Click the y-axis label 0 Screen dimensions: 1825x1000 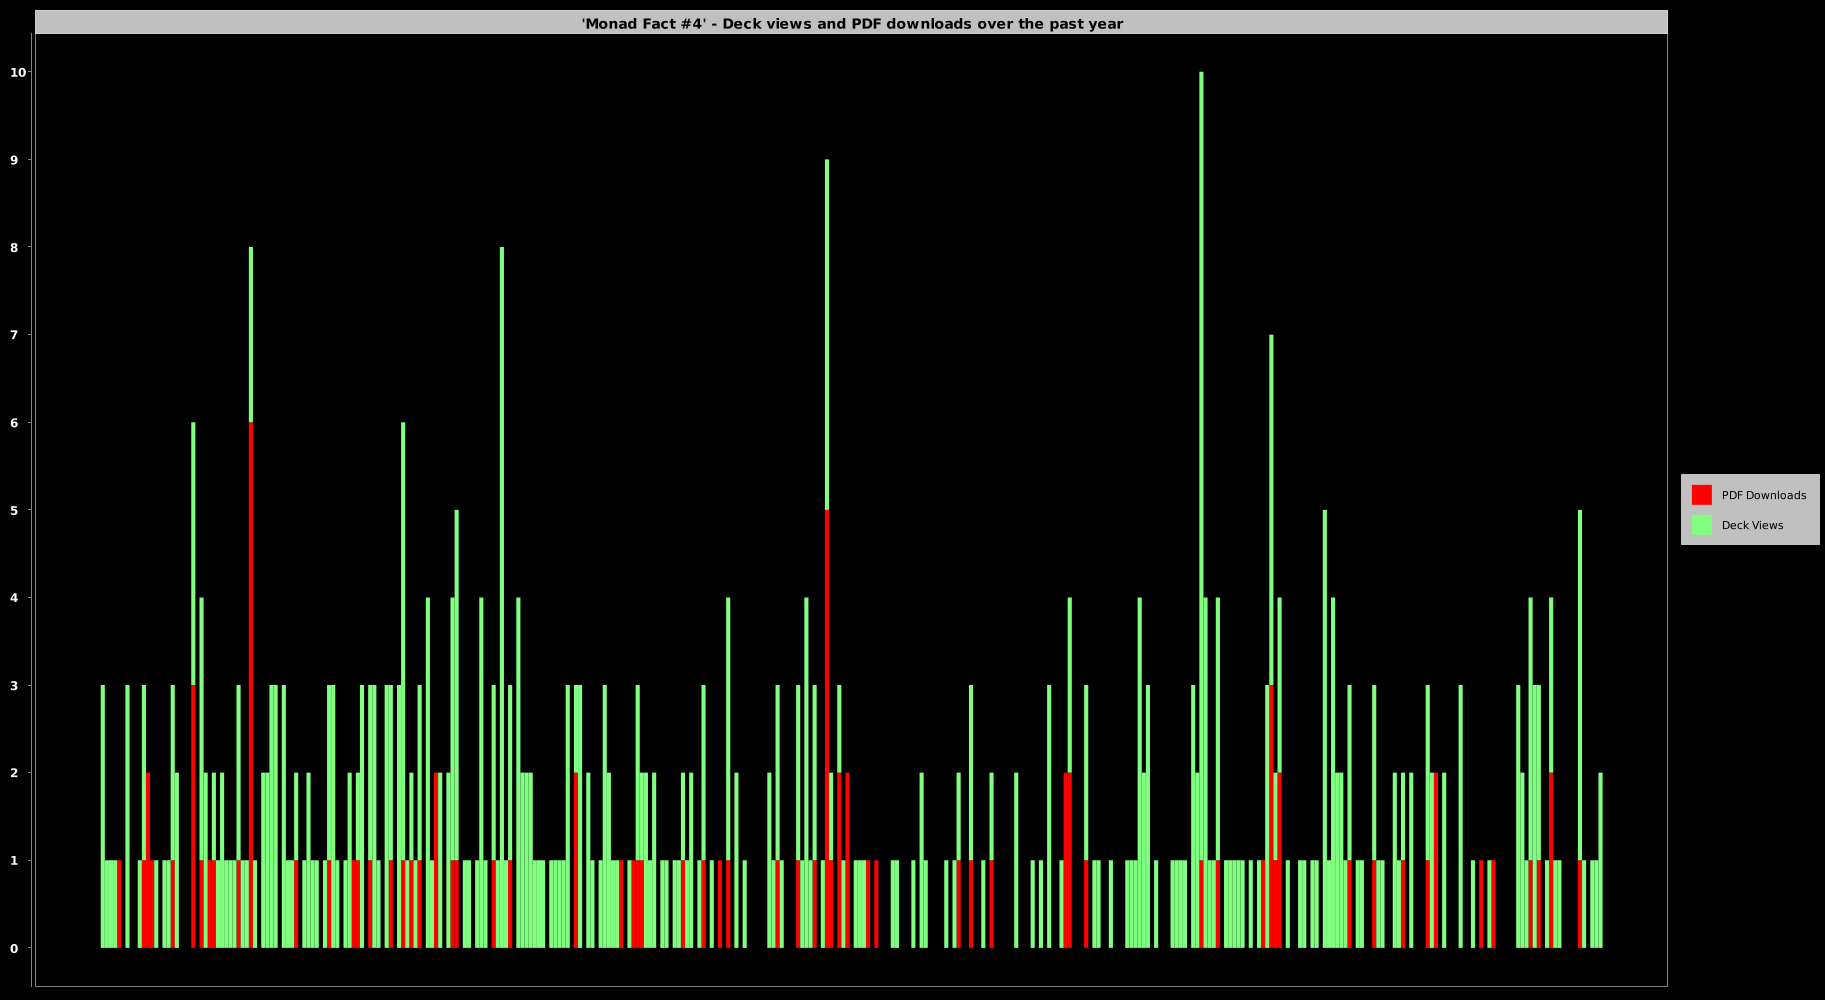point(14,948)
